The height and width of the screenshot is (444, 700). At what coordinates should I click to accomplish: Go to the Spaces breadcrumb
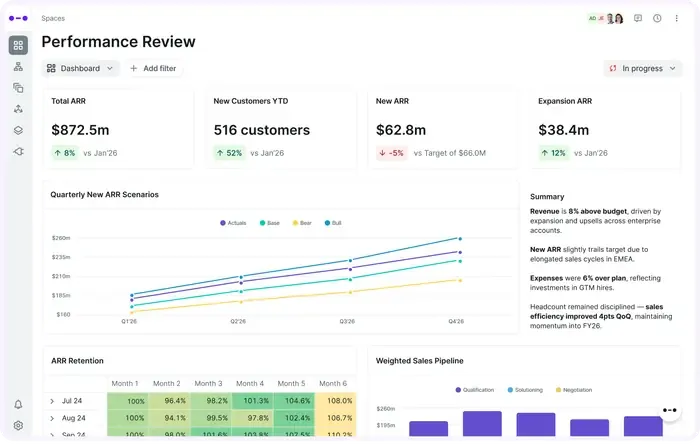coord(53,18)
